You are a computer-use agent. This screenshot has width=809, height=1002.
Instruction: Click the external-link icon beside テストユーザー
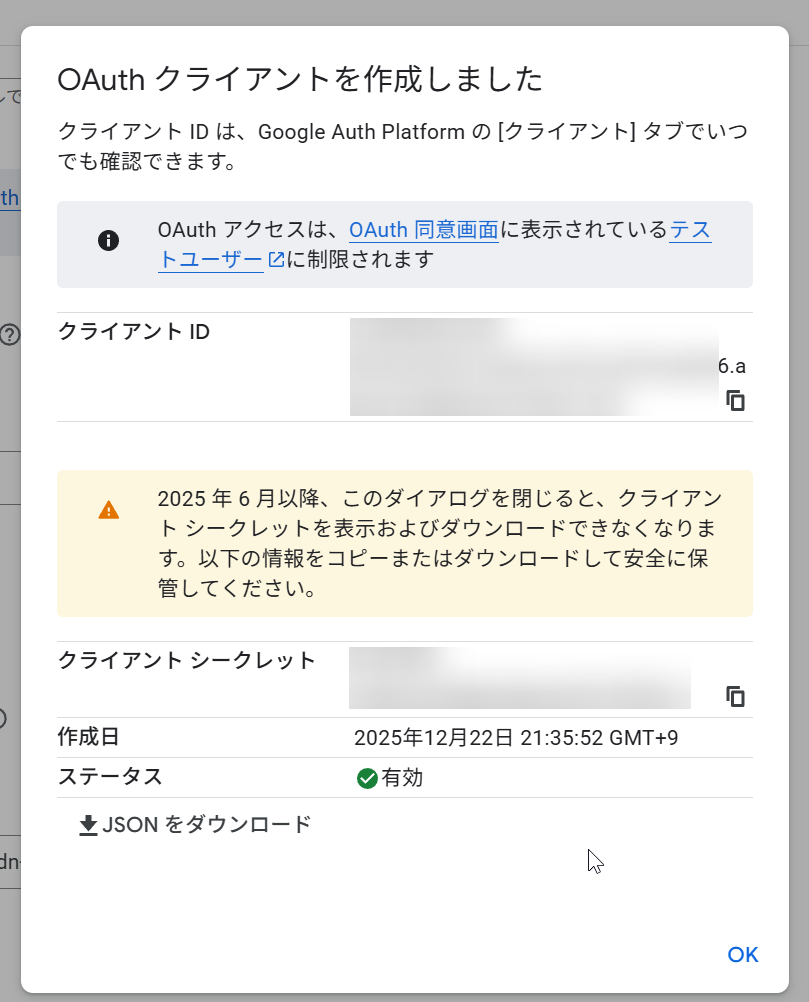click(x=276, y=260)
